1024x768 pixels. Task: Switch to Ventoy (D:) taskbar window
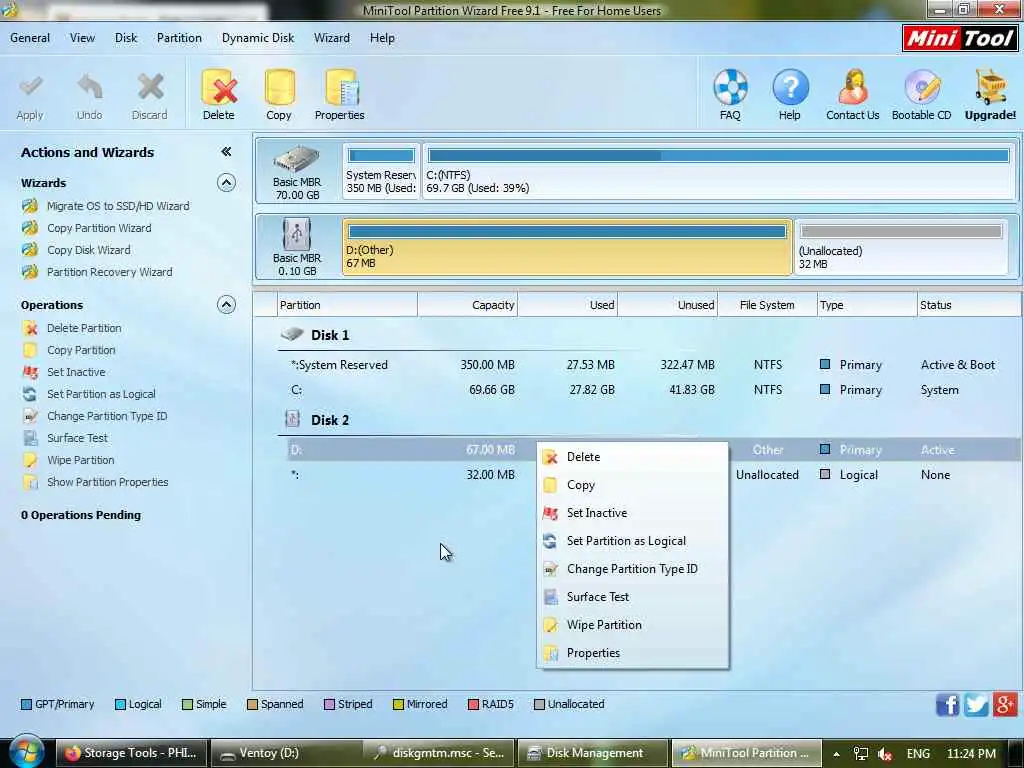pos(286,753)
